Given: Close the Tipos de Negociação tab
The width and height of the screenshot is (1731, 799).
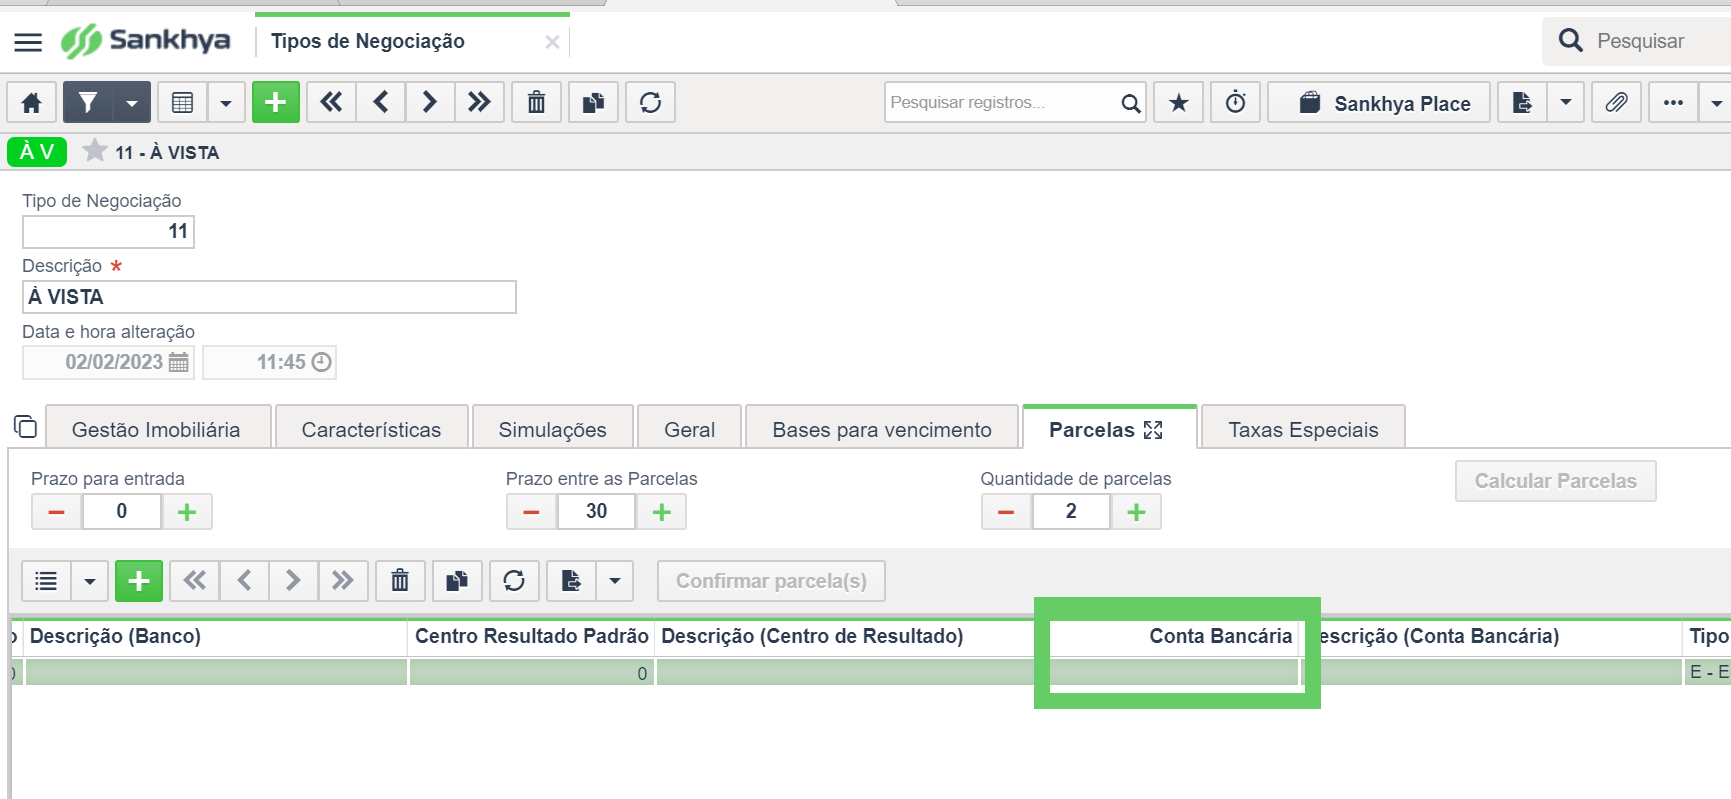Looking at the screenshot, I should 552,42.
